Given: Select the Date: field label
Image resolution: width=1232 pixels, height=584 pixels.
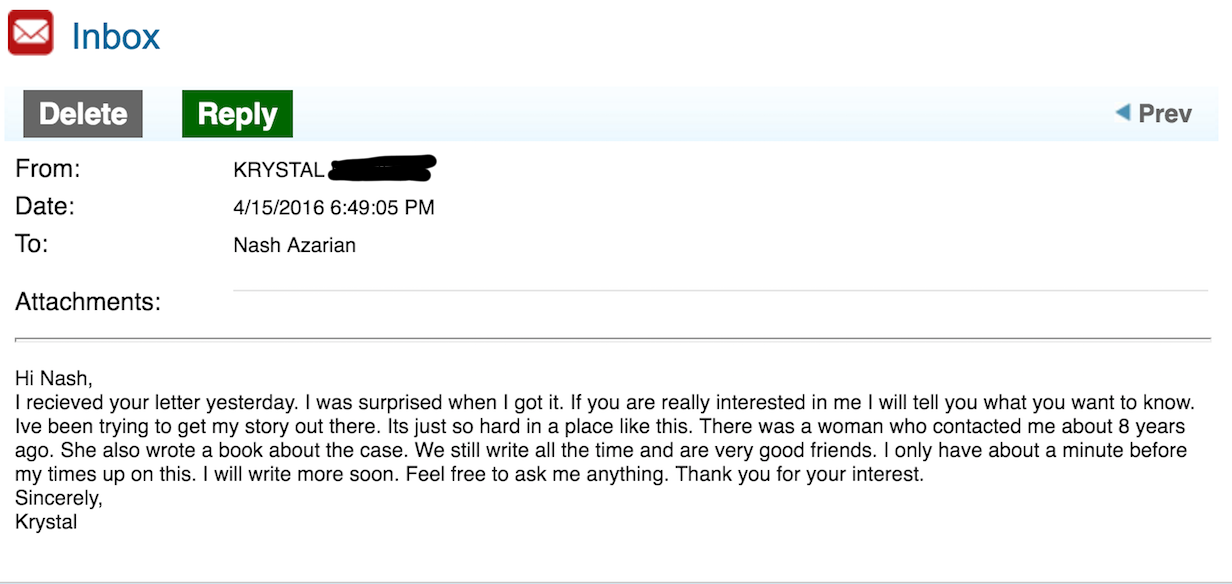Looking at the screenshot, I should 45,207.
